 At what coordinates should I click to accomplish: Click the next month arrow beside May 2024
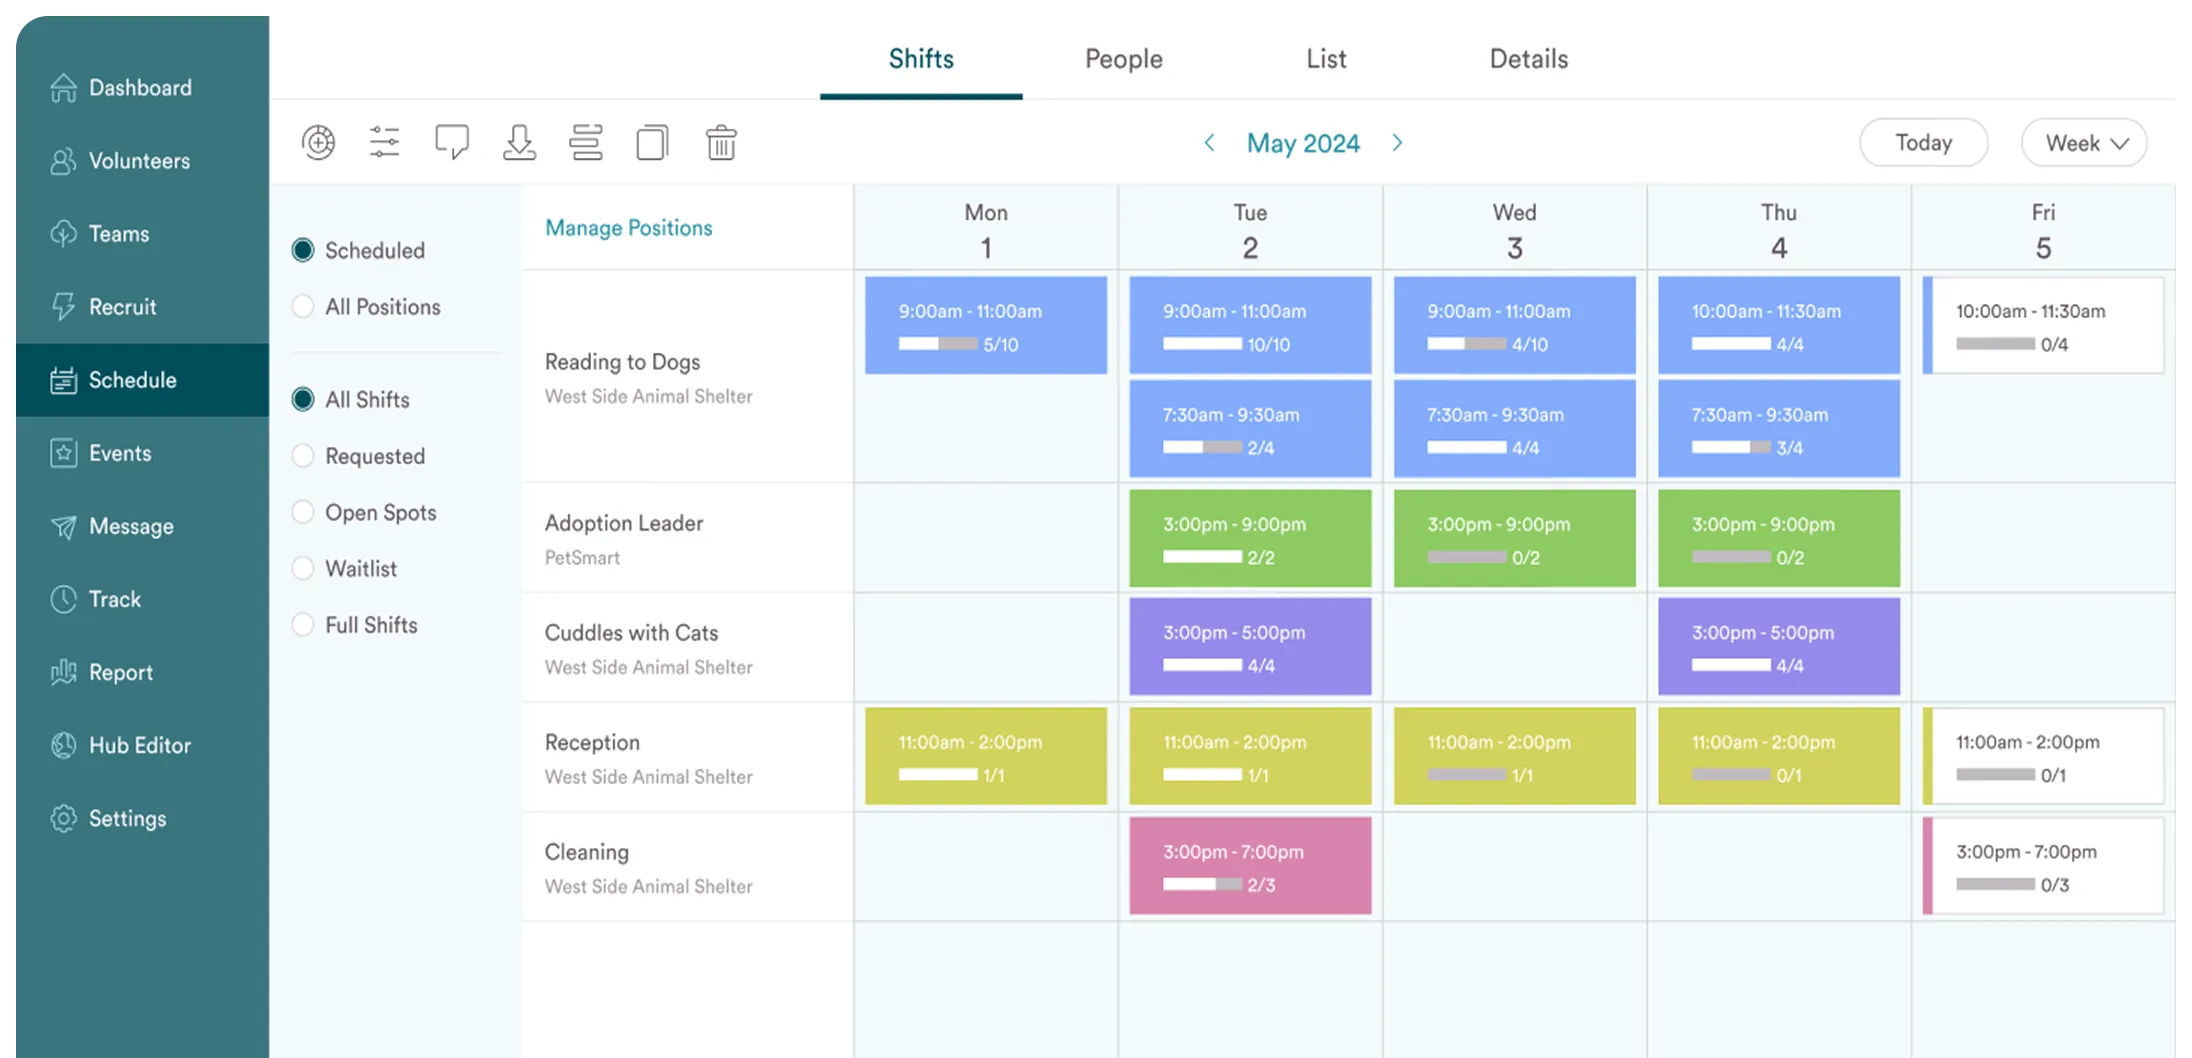point(1397,142)
